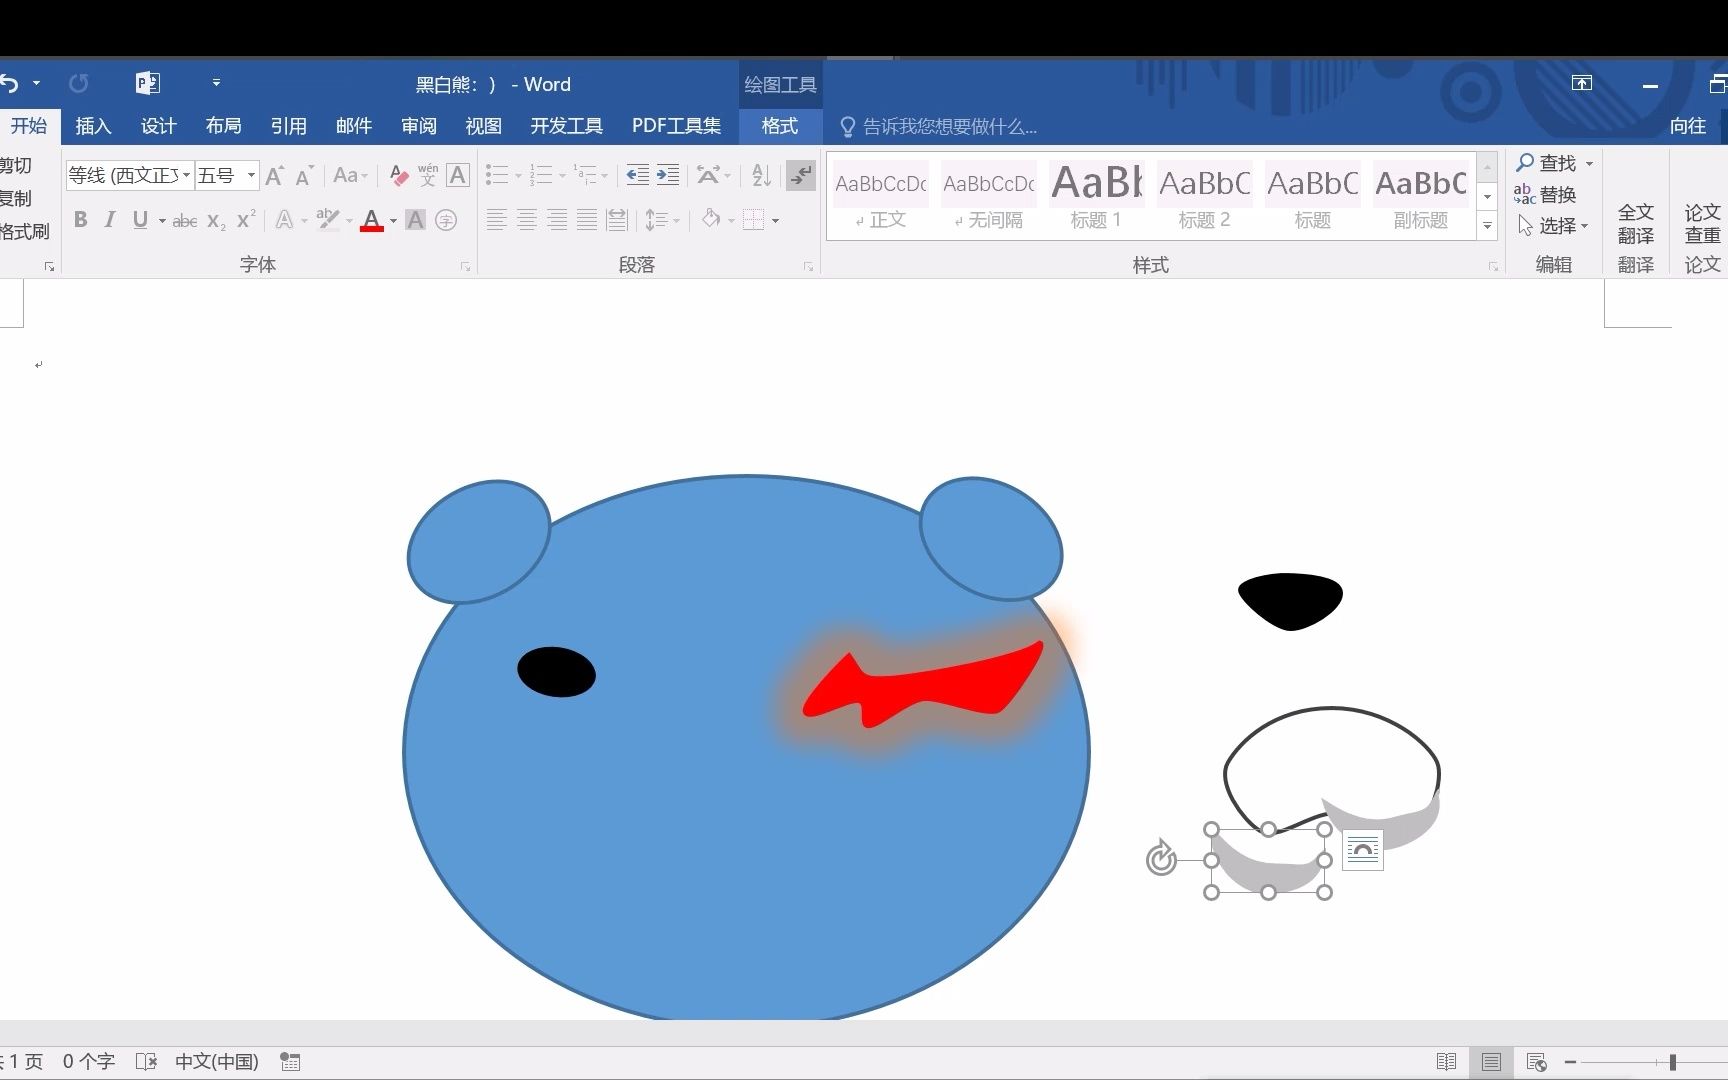Open the 绘图工具 格式 tab
This screenshot has width=1728, height=1080.
(779, 126)
